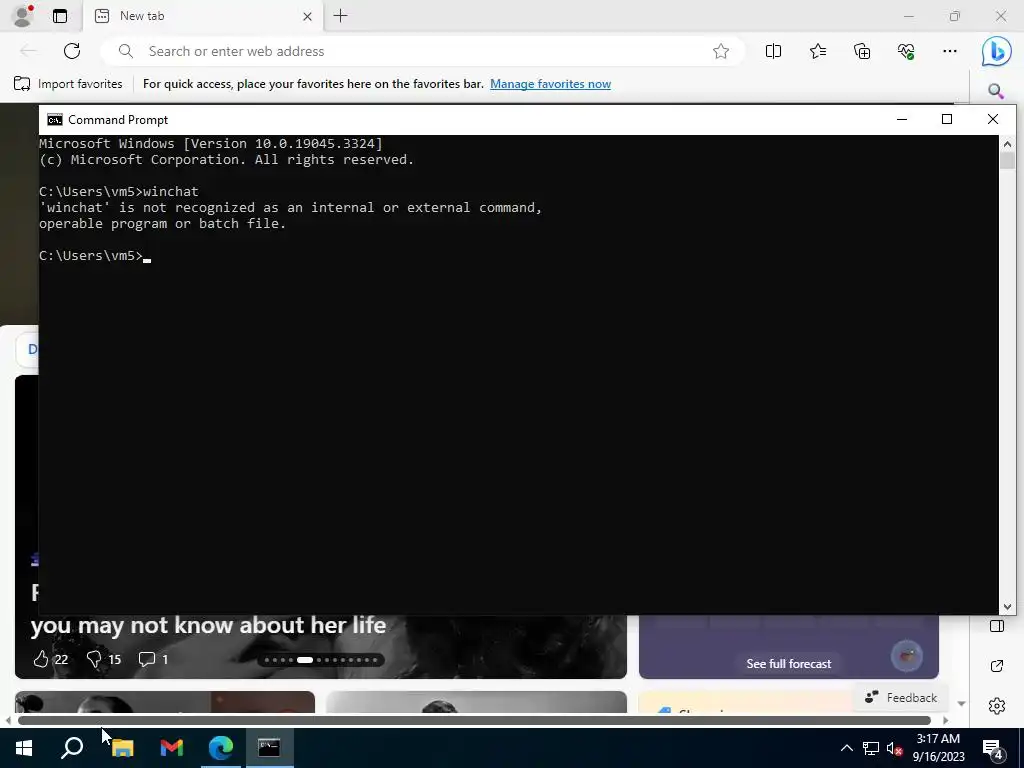
Task: Open the sidebar search icon
Action: (996, 91)
